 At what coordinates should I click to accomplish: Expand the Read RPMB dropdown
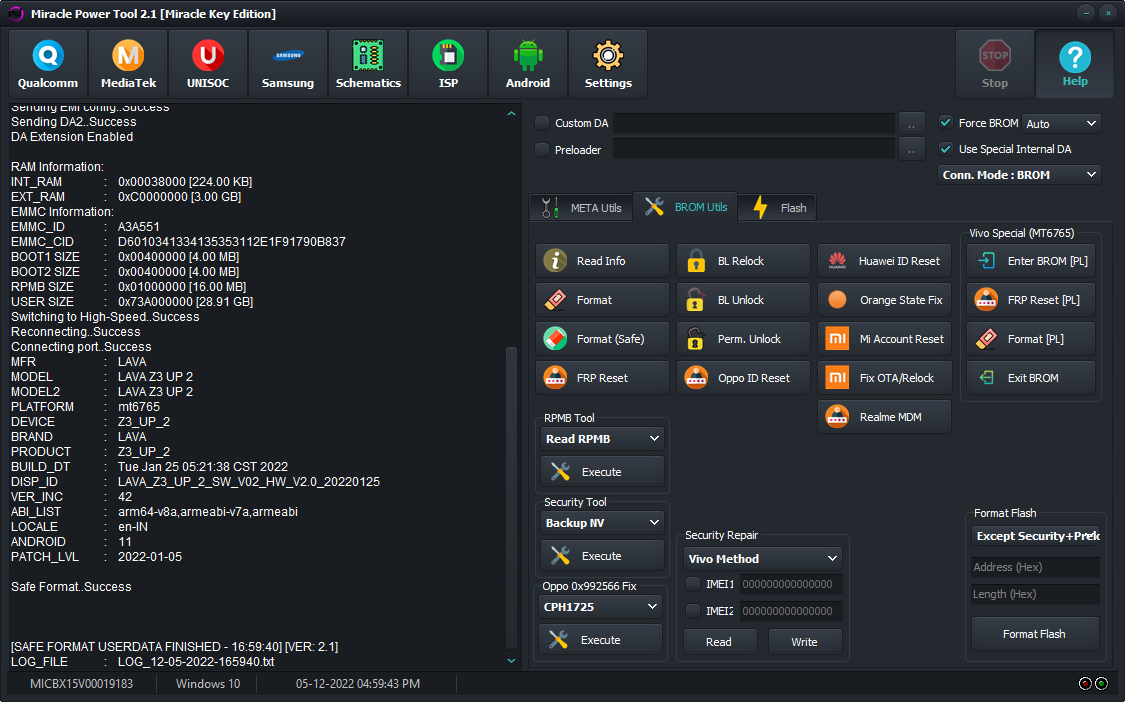(x=602, y=439)
